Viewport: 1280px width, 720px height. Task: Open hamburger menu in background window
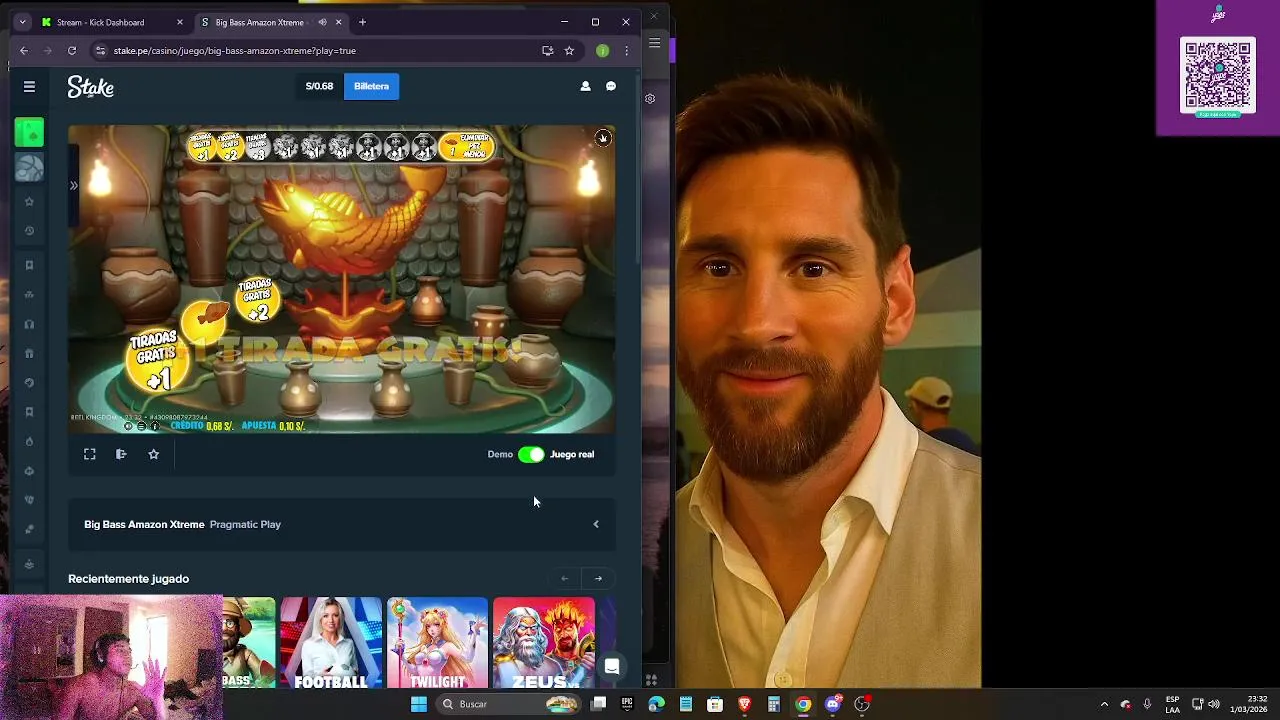654,42
